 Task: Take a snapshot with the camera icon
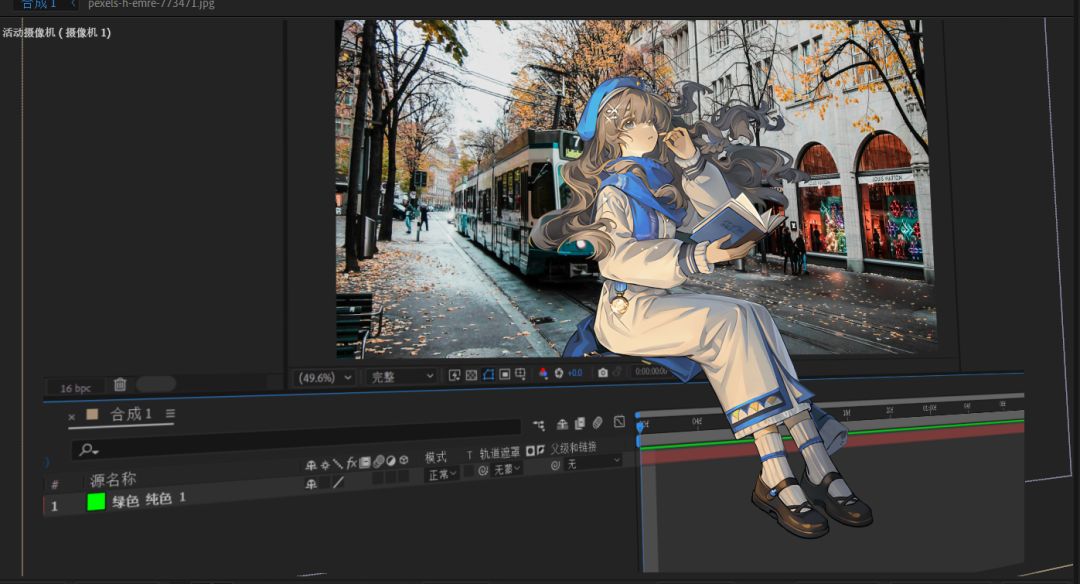(602, 373)
